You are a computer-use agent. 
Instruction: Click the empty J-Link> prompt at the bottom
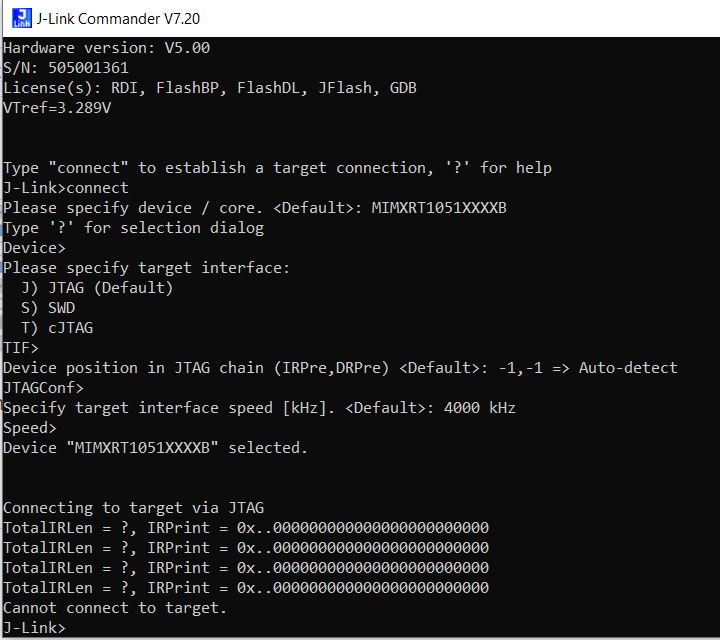(x=34, y=628)
